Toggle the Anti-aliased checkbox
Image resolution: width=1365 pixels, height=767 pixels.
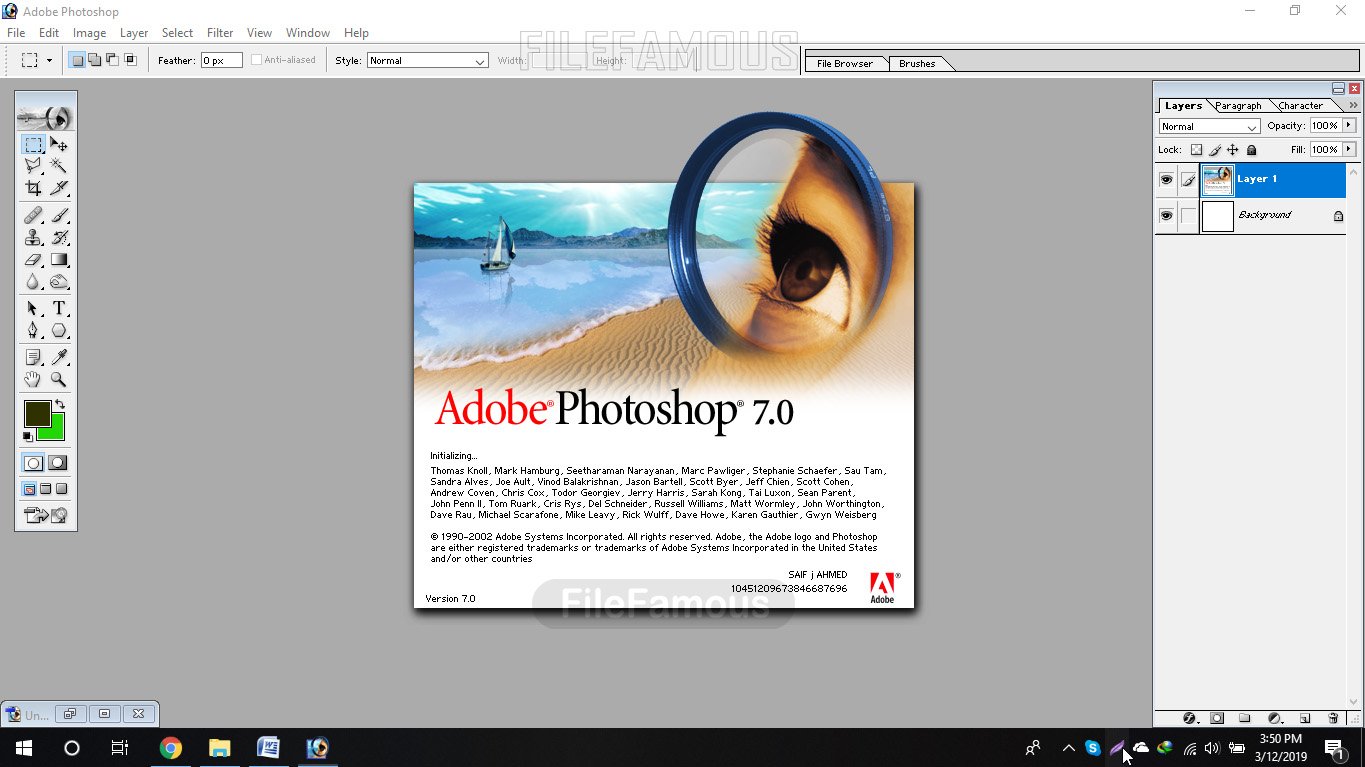[257, 60]
